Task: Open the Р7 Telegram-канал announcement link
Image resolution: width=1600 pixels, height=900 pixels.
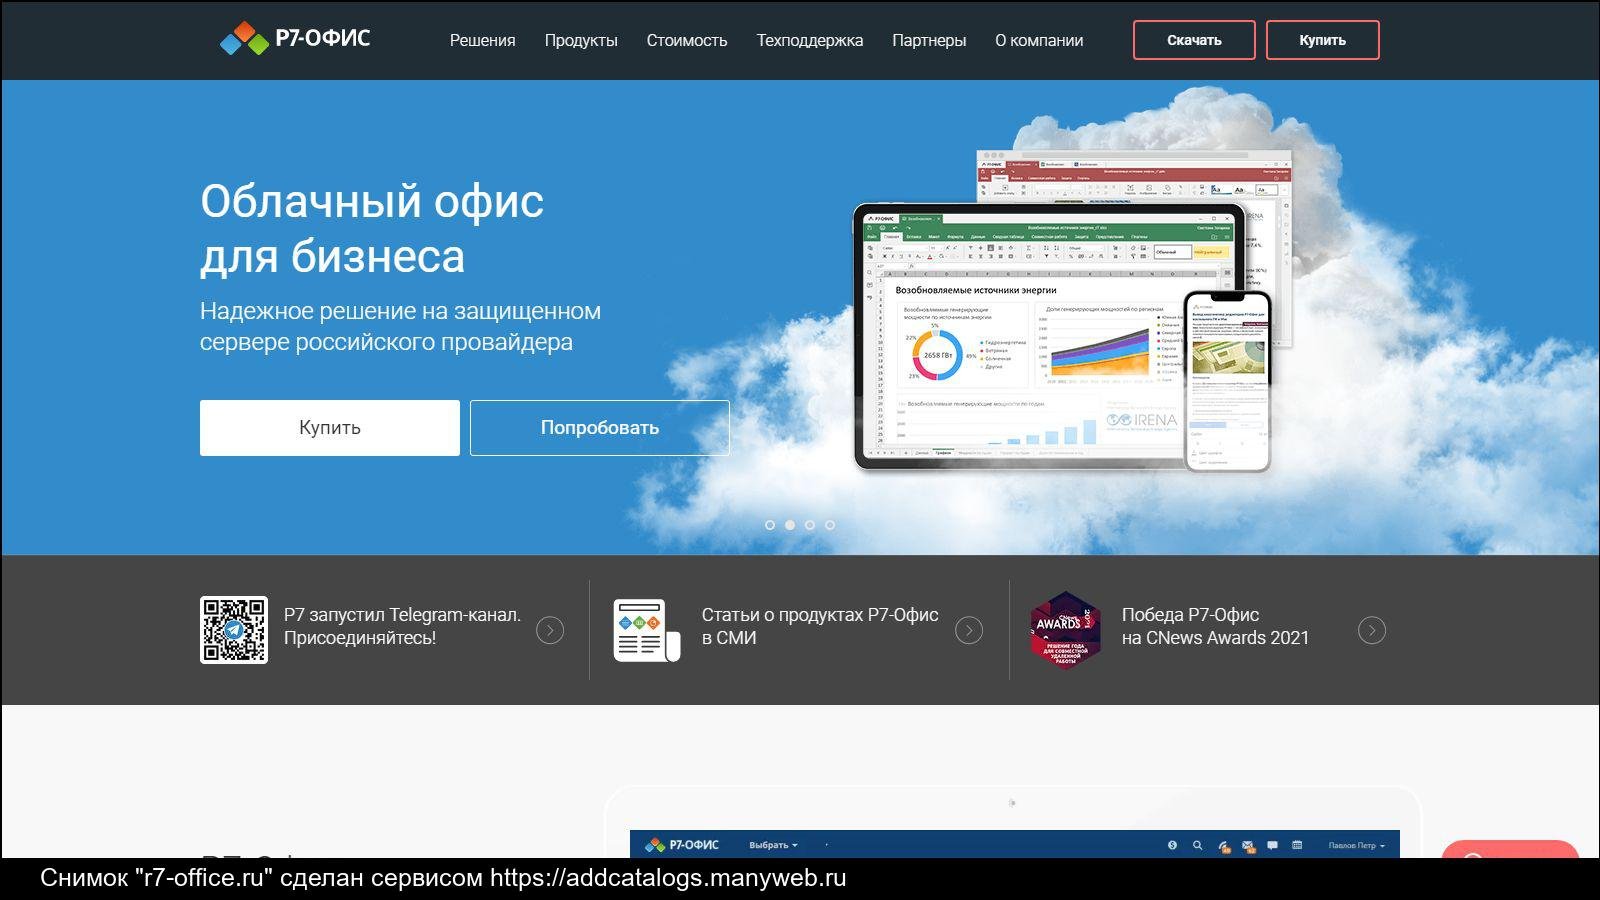Action: tap(402, 626)
